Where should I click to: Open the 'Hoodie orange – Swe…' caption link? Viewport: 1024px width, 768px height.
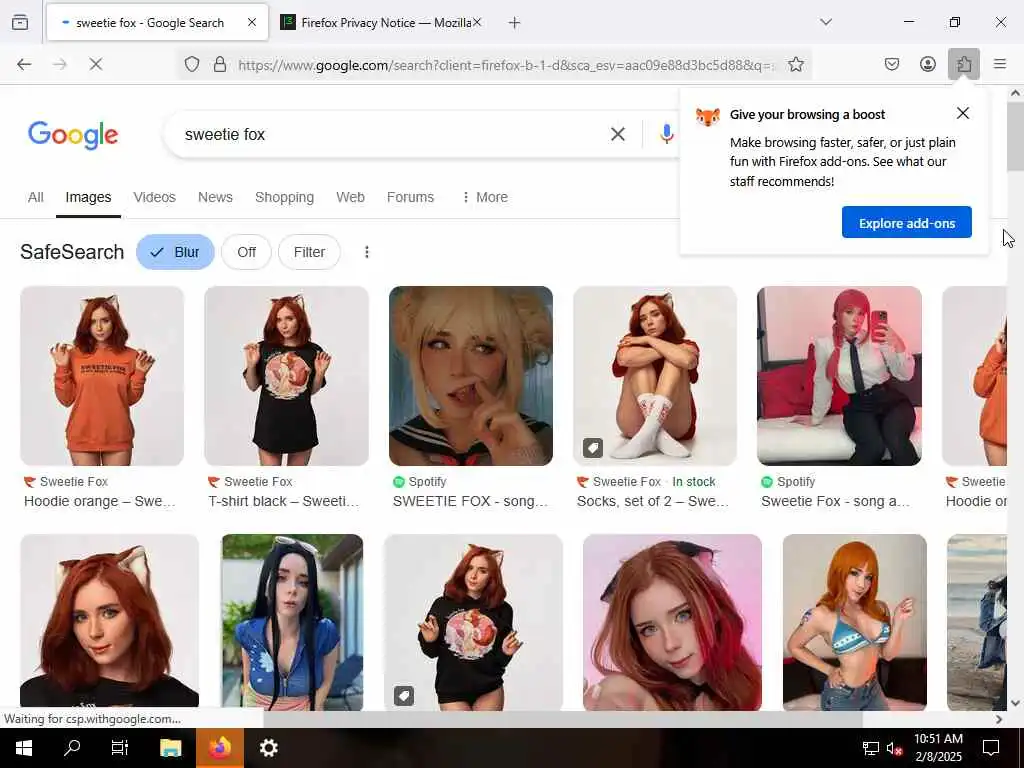99,502
